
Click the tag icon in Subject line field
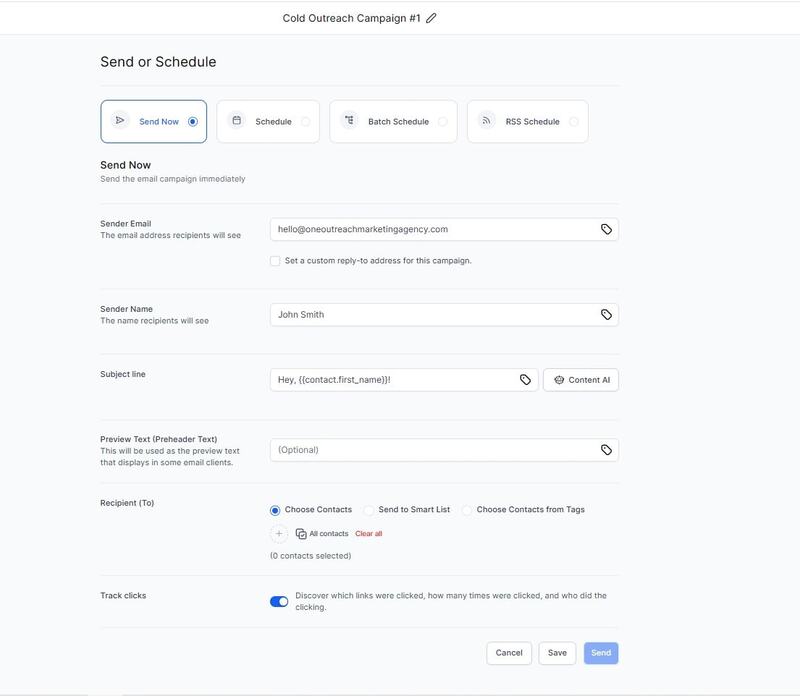(x=525, y=380)
